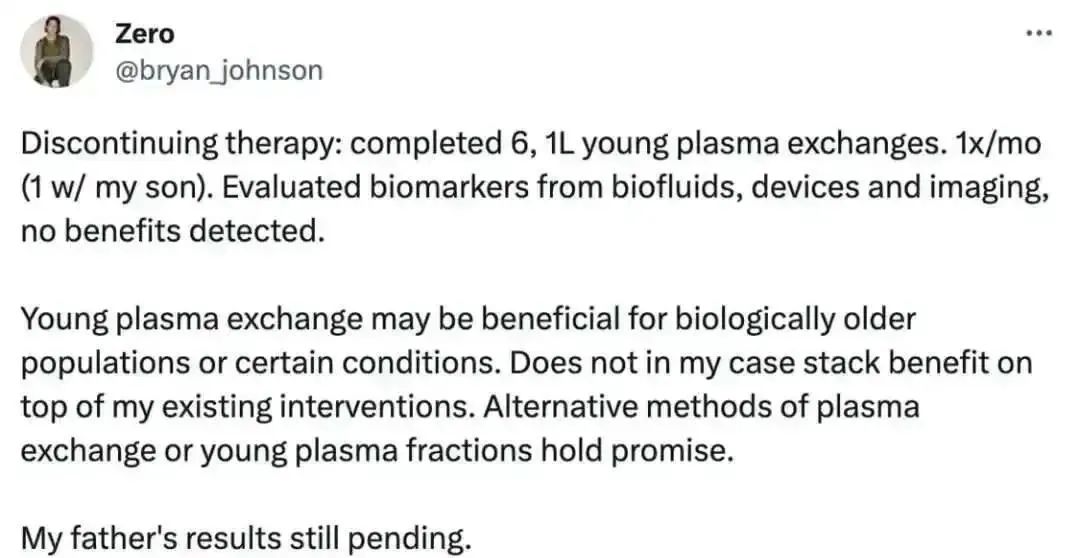Select the phrase "no benefits detected."
Viewport: 1080px width, 558px height.
pos(172,231)
